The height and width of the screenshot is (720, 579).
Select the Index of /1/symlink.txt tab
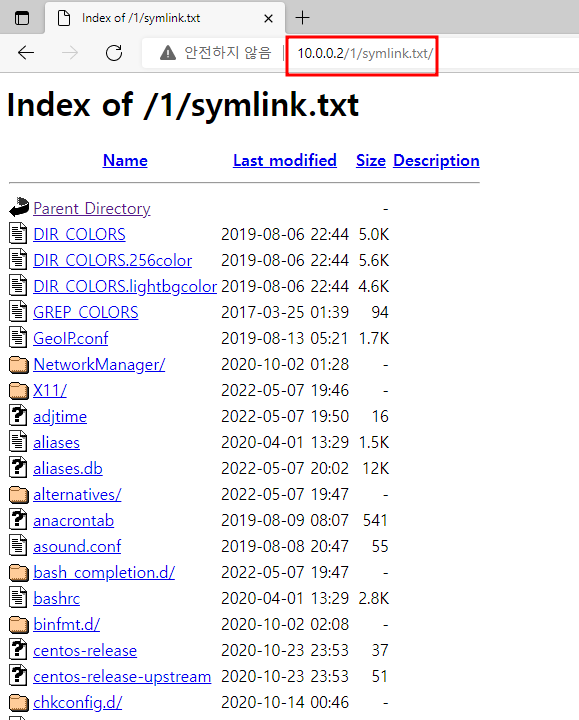165,18
